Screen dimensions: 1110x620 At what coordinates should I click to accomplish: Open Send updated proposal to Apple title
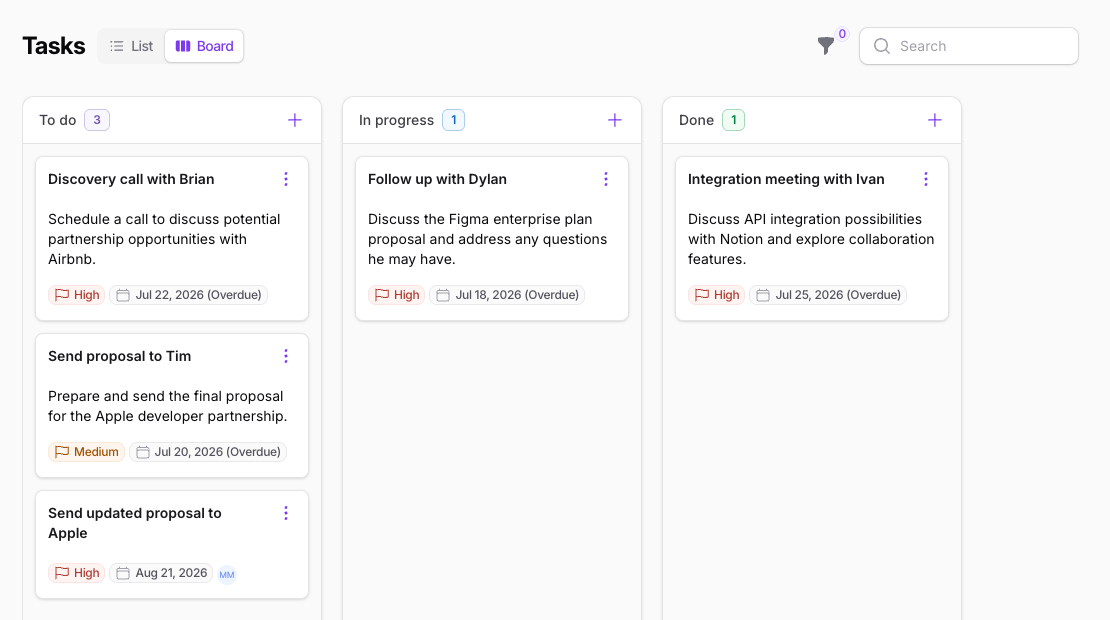coord(135,523)
